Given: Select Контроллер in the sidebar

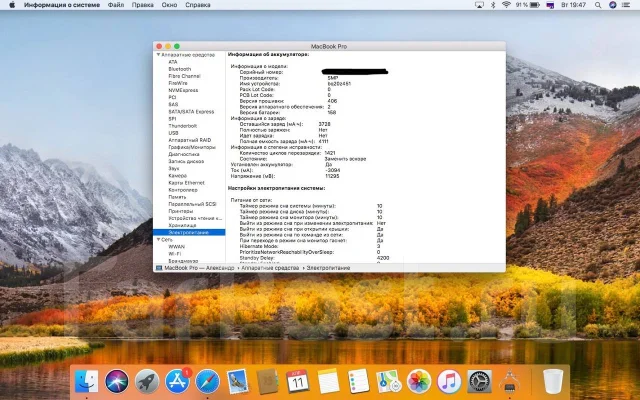Looking at the screenshot, I should point(183,190).
